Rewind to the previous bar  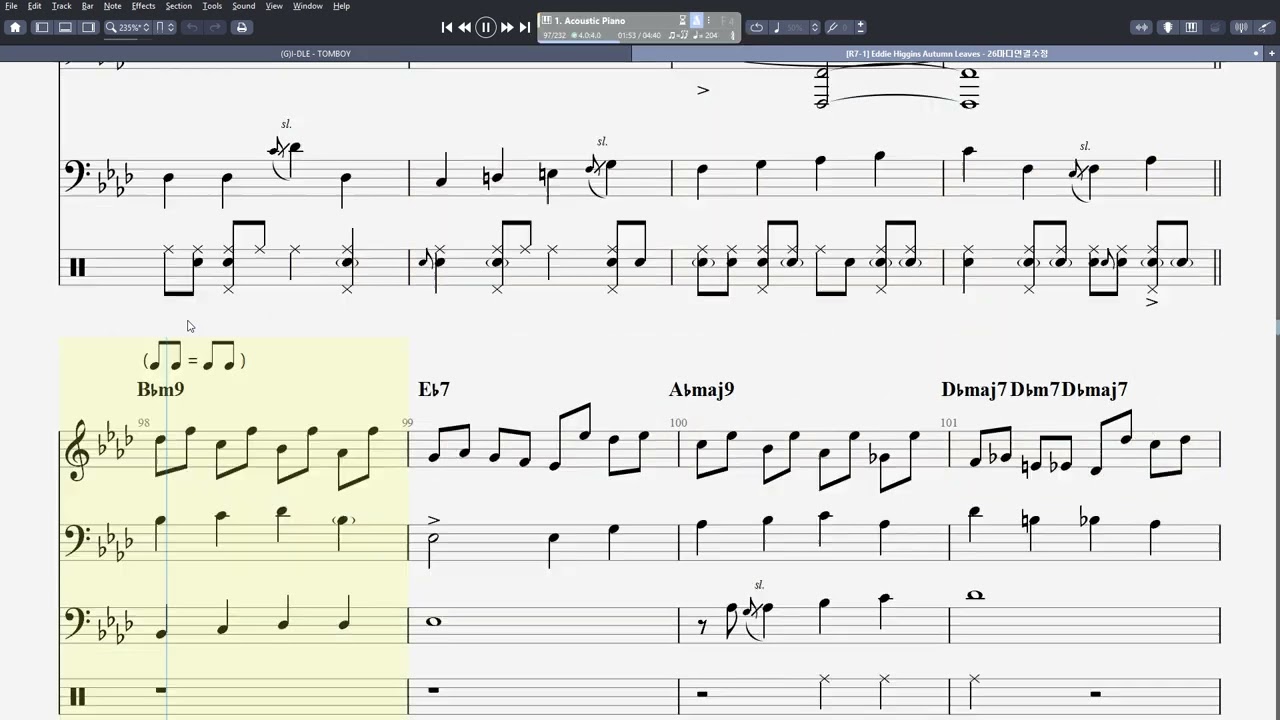pyautogui.click(x=465, y=28)
